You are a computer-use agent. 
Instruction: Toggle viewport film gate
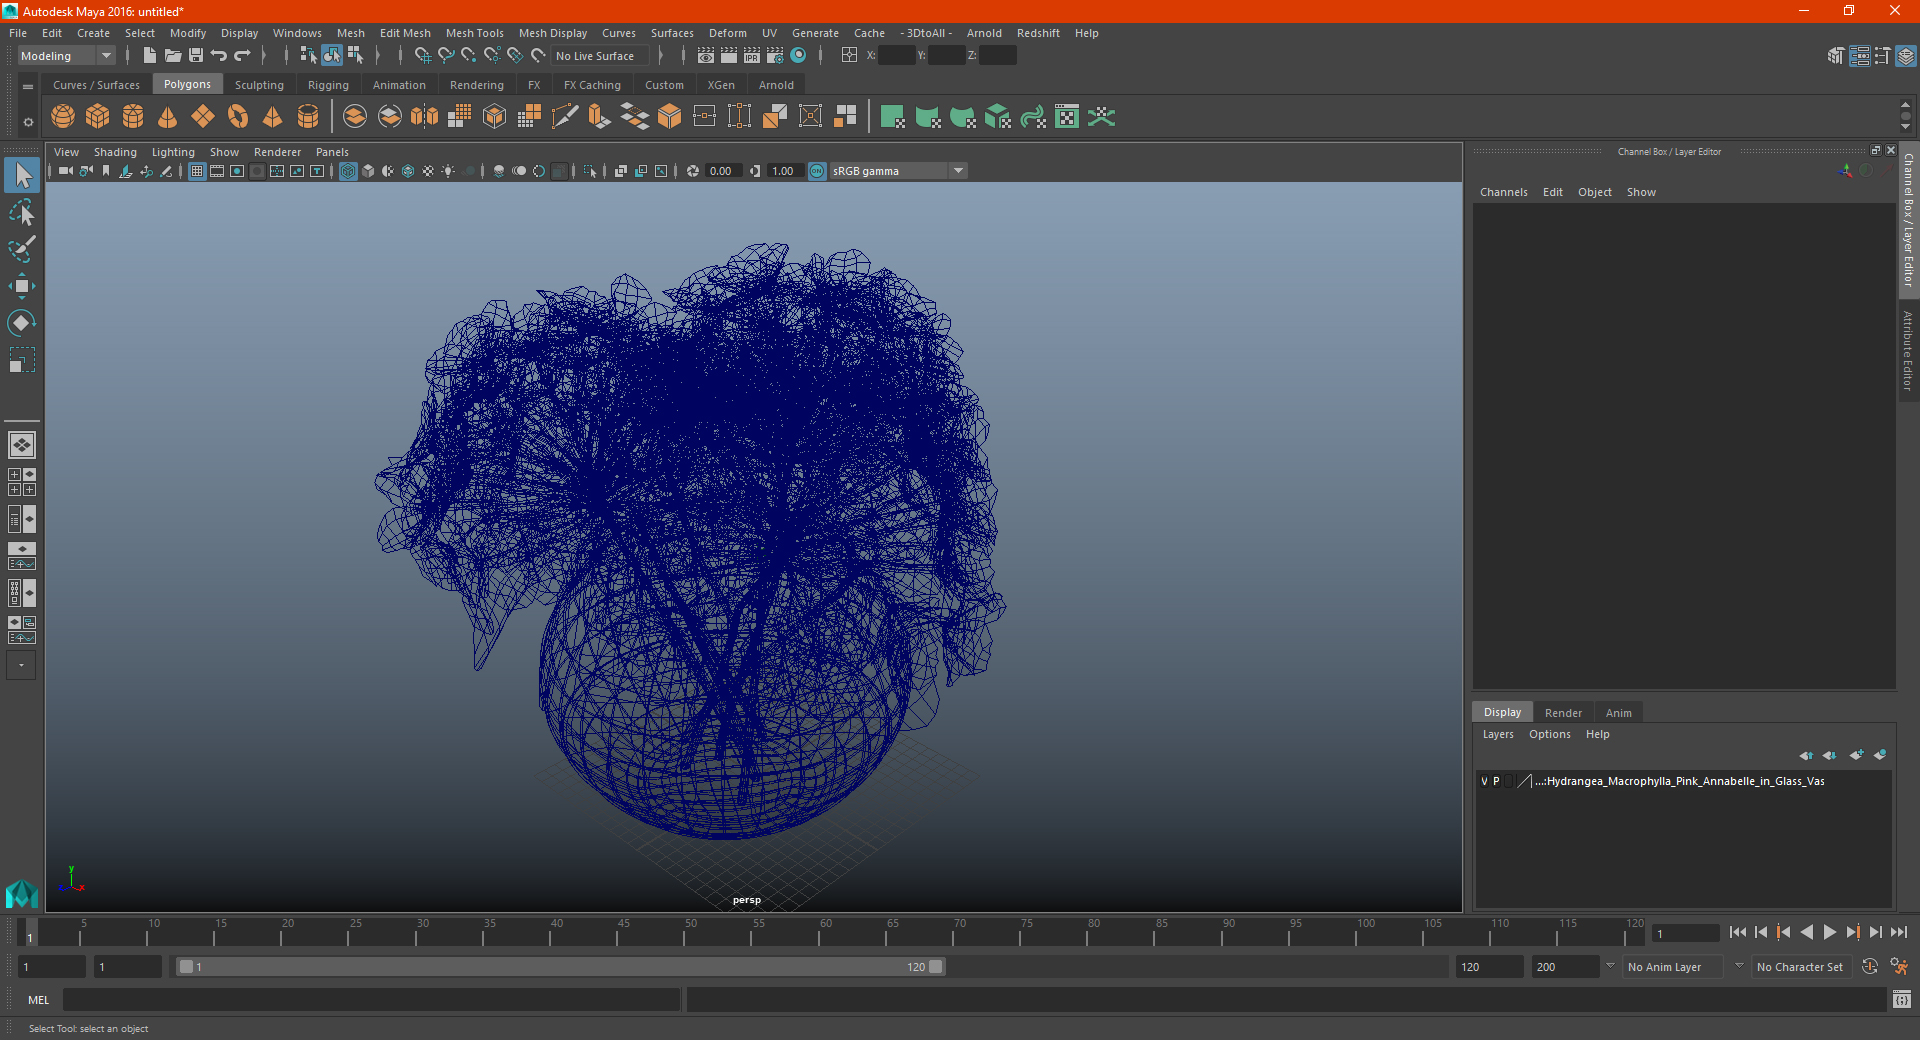[x=217, y=171]
